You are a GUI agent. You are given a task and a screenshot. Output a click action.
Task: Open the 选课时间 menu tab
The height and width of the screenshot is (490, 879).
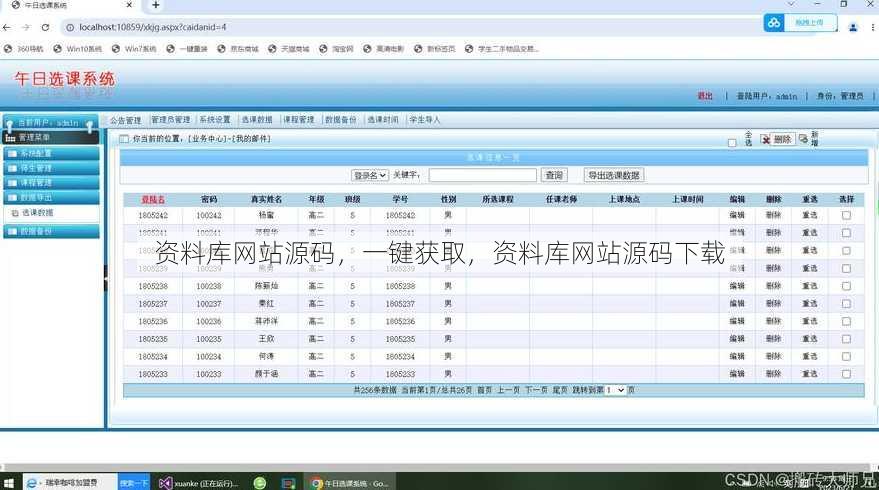coord(383,120)
